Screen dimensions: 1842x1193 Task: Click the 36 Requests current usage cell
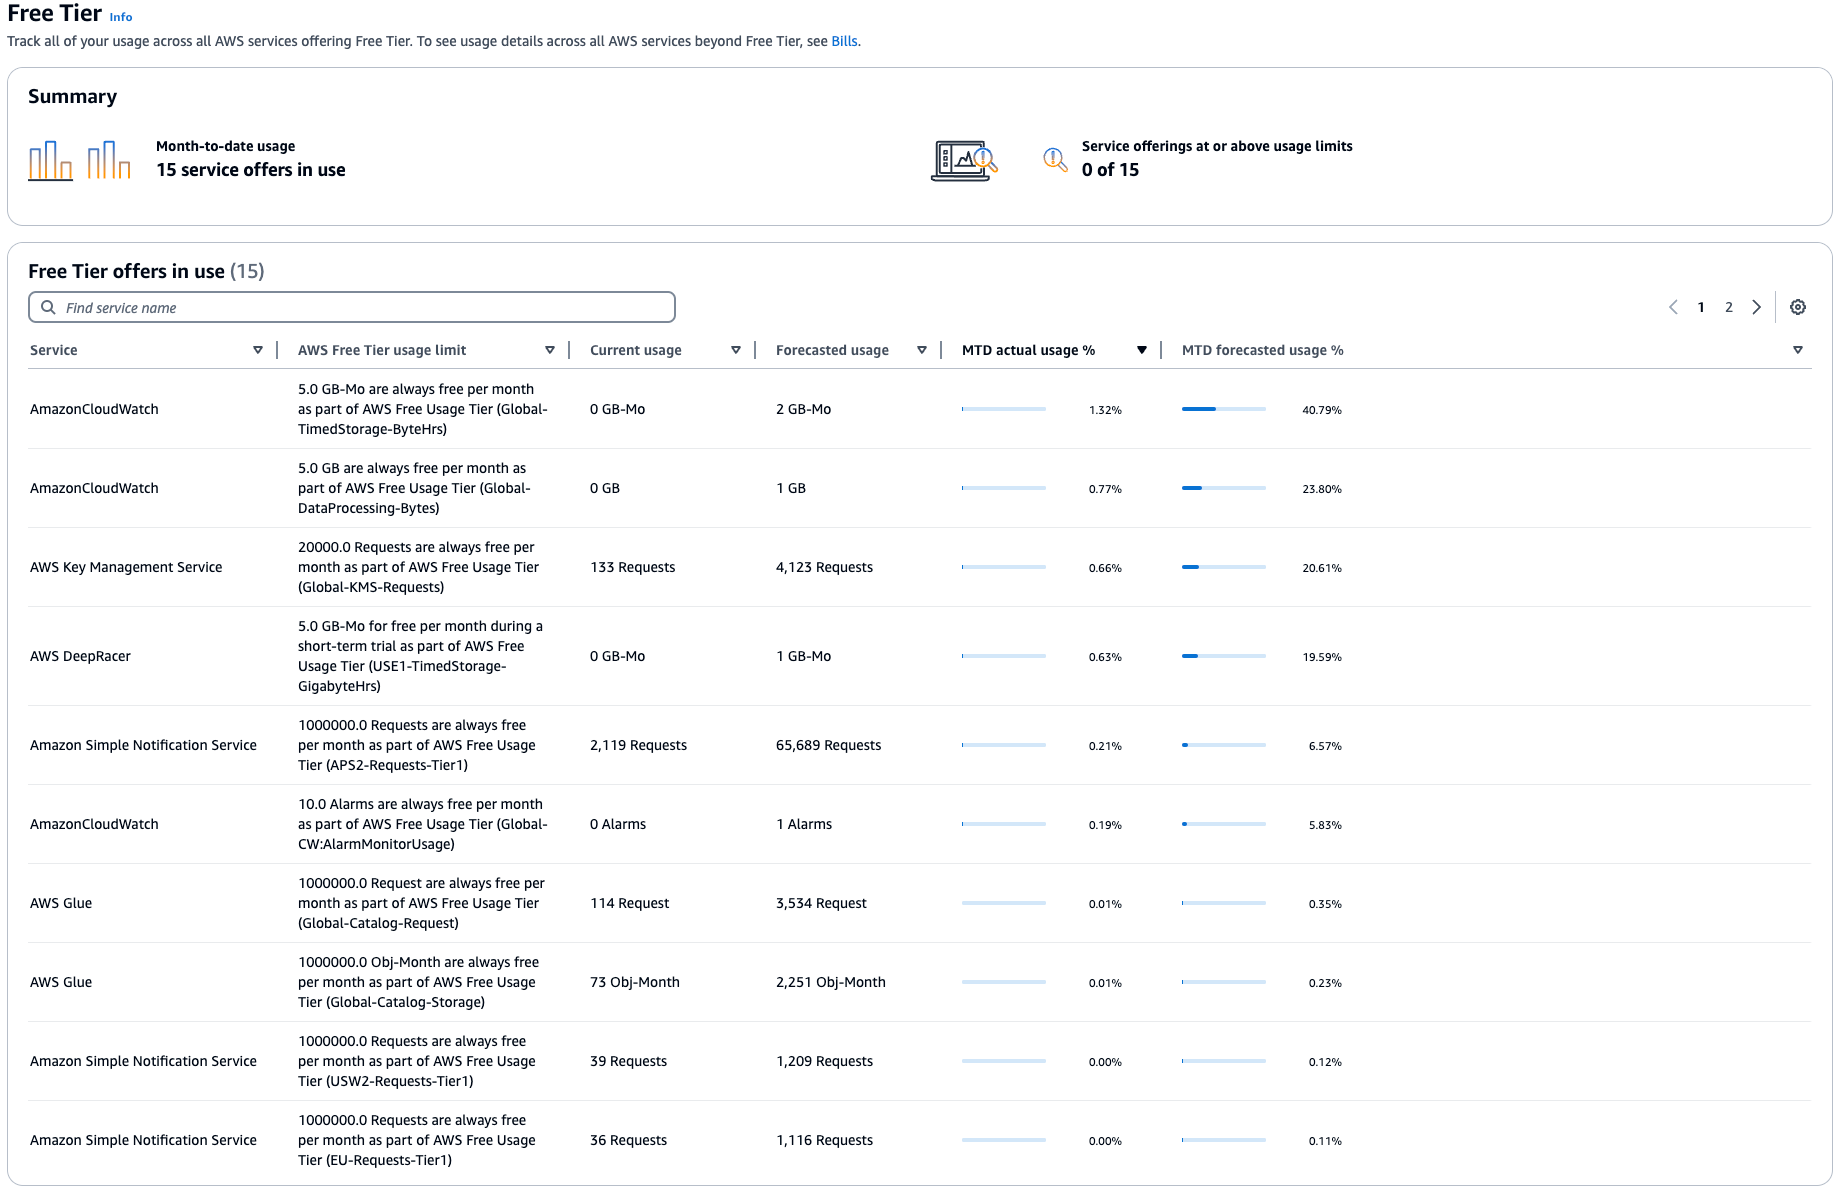click(x=628, y=1140)
